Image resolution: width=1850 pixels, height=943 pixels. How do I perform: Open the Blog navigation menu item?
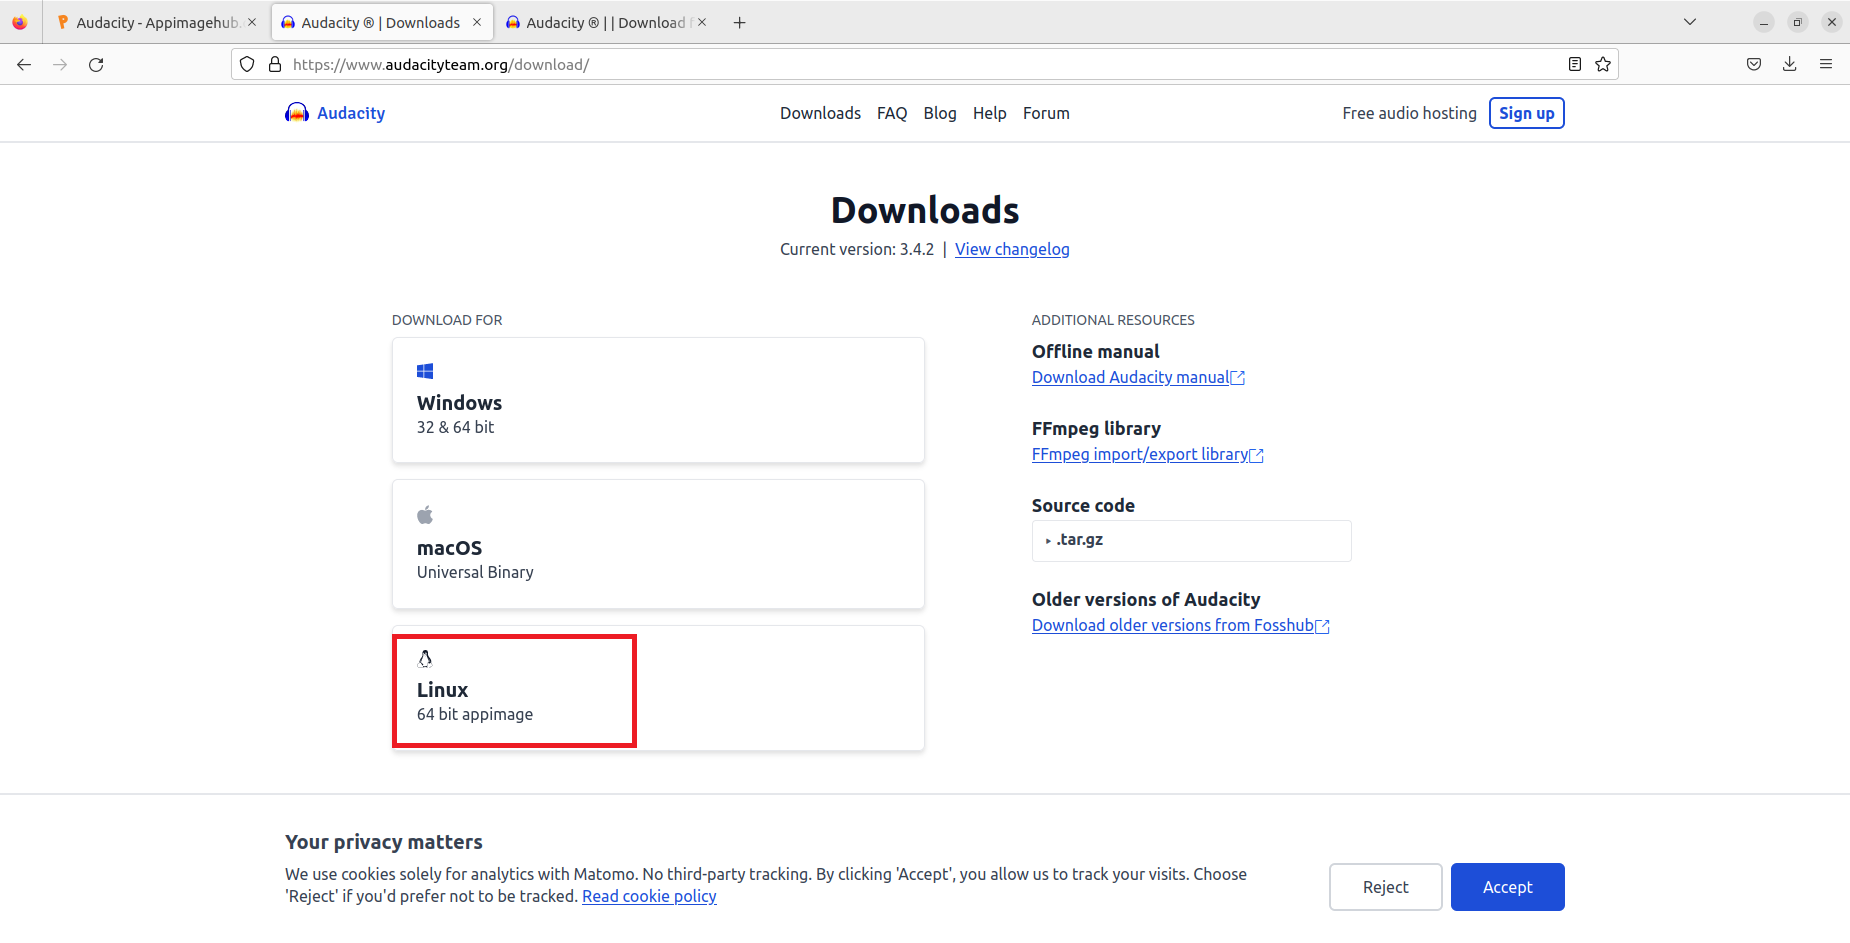point(939,114)
